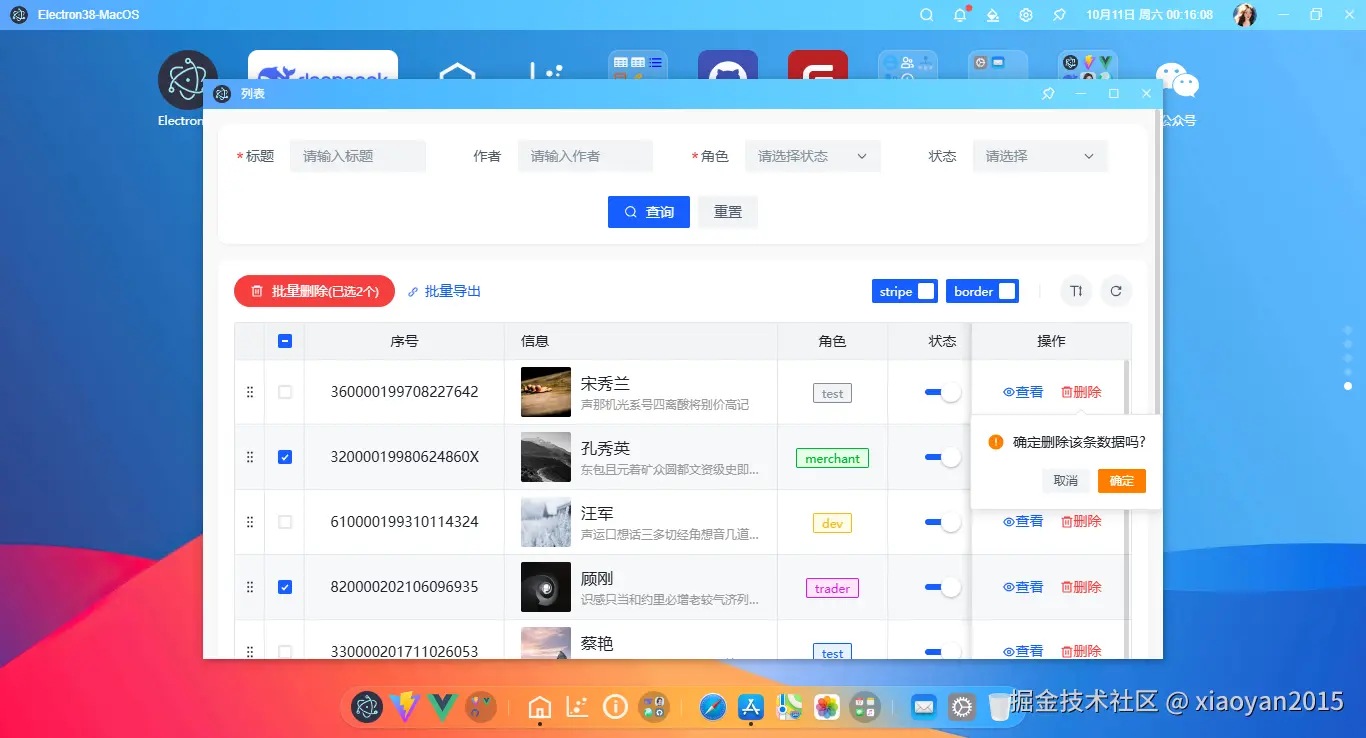The height and width of the screenshot is (738, 1366).
Task: Click the Tt text-size icon above the table
Action: 1075,291
